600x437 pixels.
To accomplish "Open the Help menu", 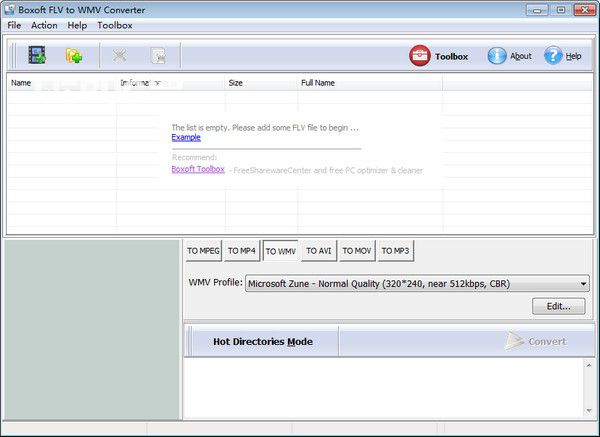I will (x=77, y=25).
